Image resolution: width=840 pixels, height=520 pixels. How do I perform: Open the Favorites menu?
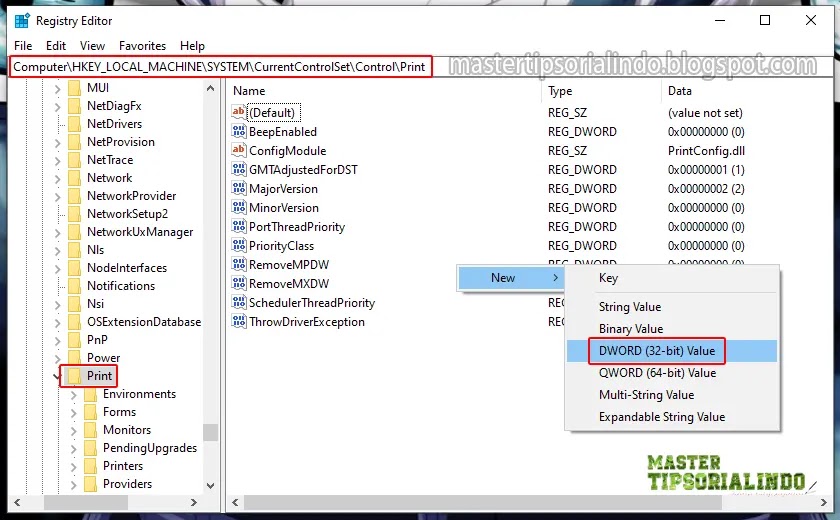coord(142,46)
